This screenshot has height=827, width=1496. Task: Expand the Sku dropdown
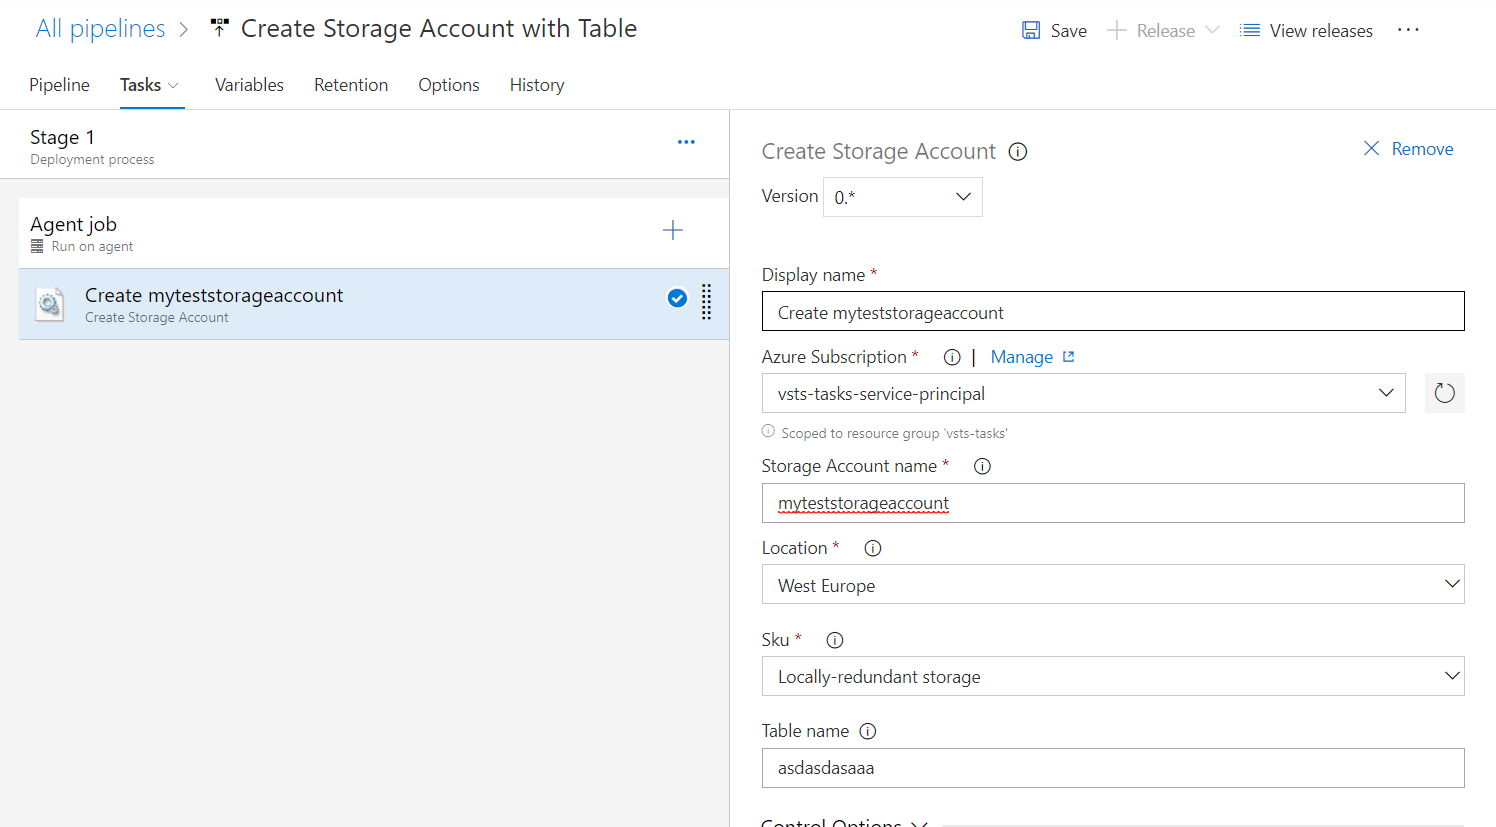coord(1112,677)
